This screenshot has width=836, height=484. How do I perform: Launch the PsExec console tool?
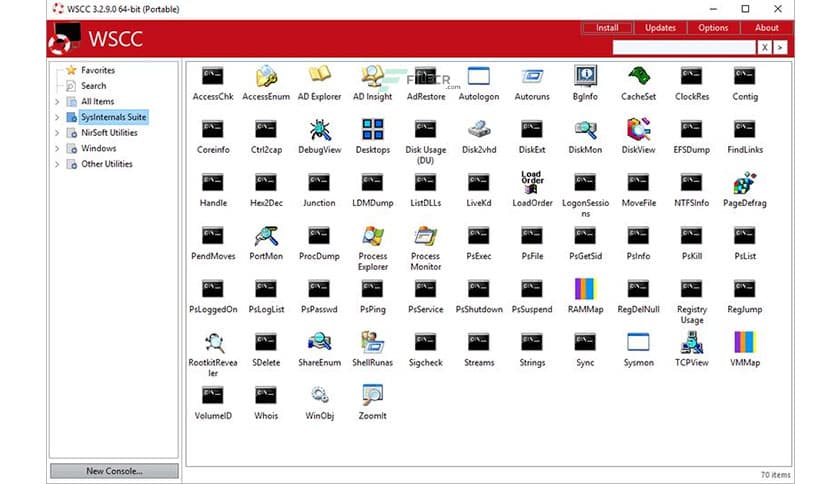click(479, 236)
